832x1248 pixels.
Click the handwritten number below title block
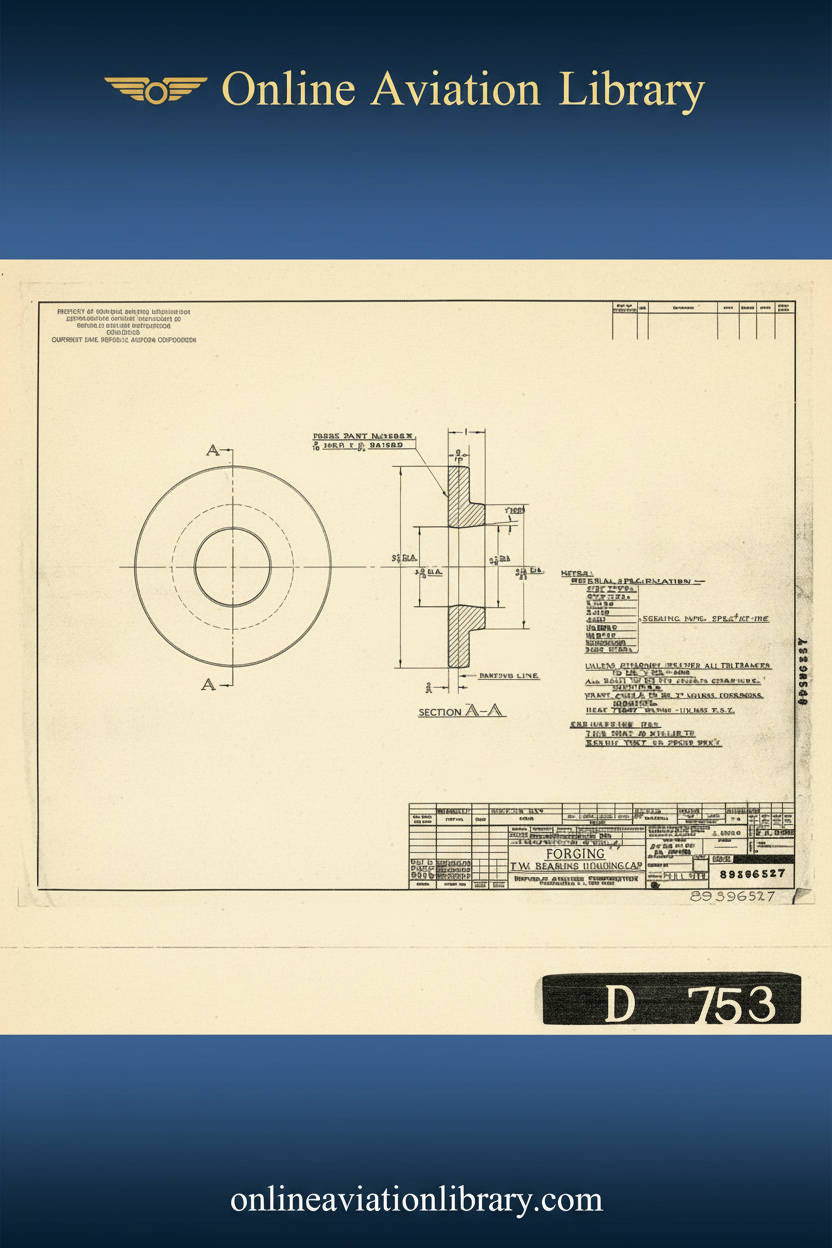point(733,896)
